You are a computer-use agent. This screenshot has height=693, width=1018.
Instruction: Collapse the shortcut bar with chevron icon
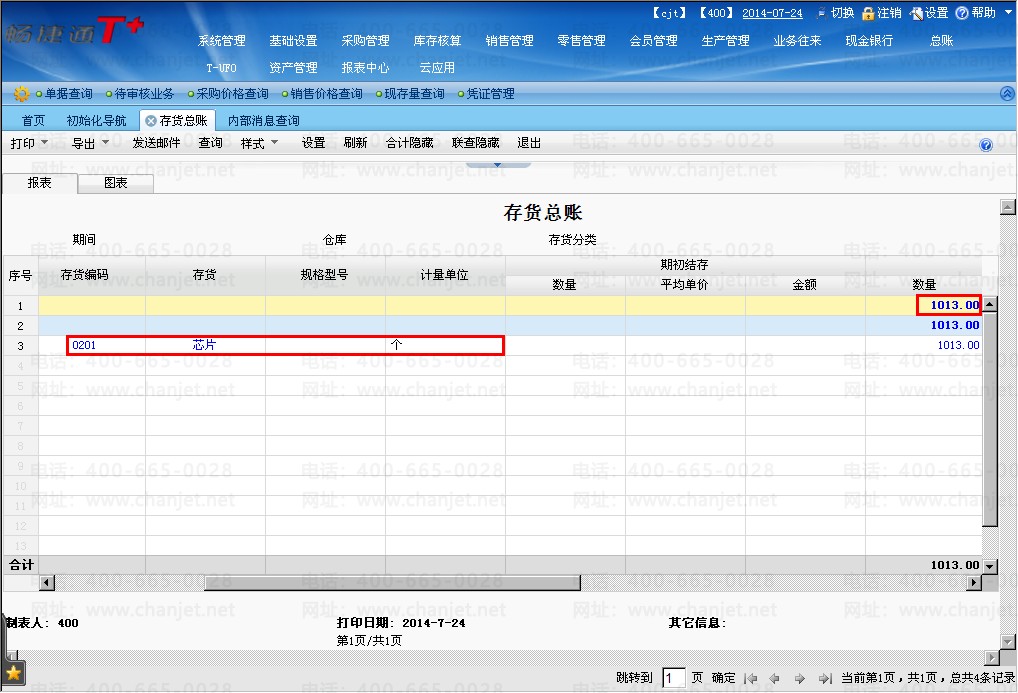1007,94
